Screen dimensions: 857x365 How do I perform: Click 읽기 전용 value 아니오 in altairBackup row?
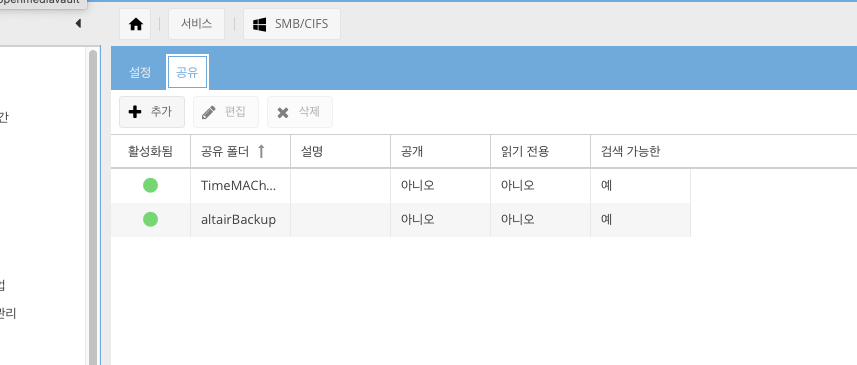point(518,219)
